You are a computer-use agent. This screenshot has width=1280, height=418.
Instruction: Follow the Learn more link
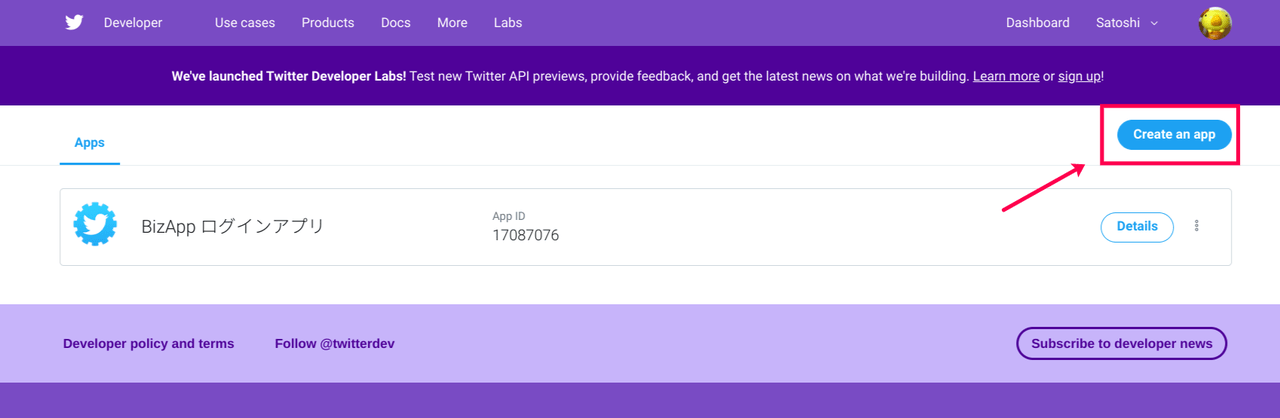[1006, 76]
